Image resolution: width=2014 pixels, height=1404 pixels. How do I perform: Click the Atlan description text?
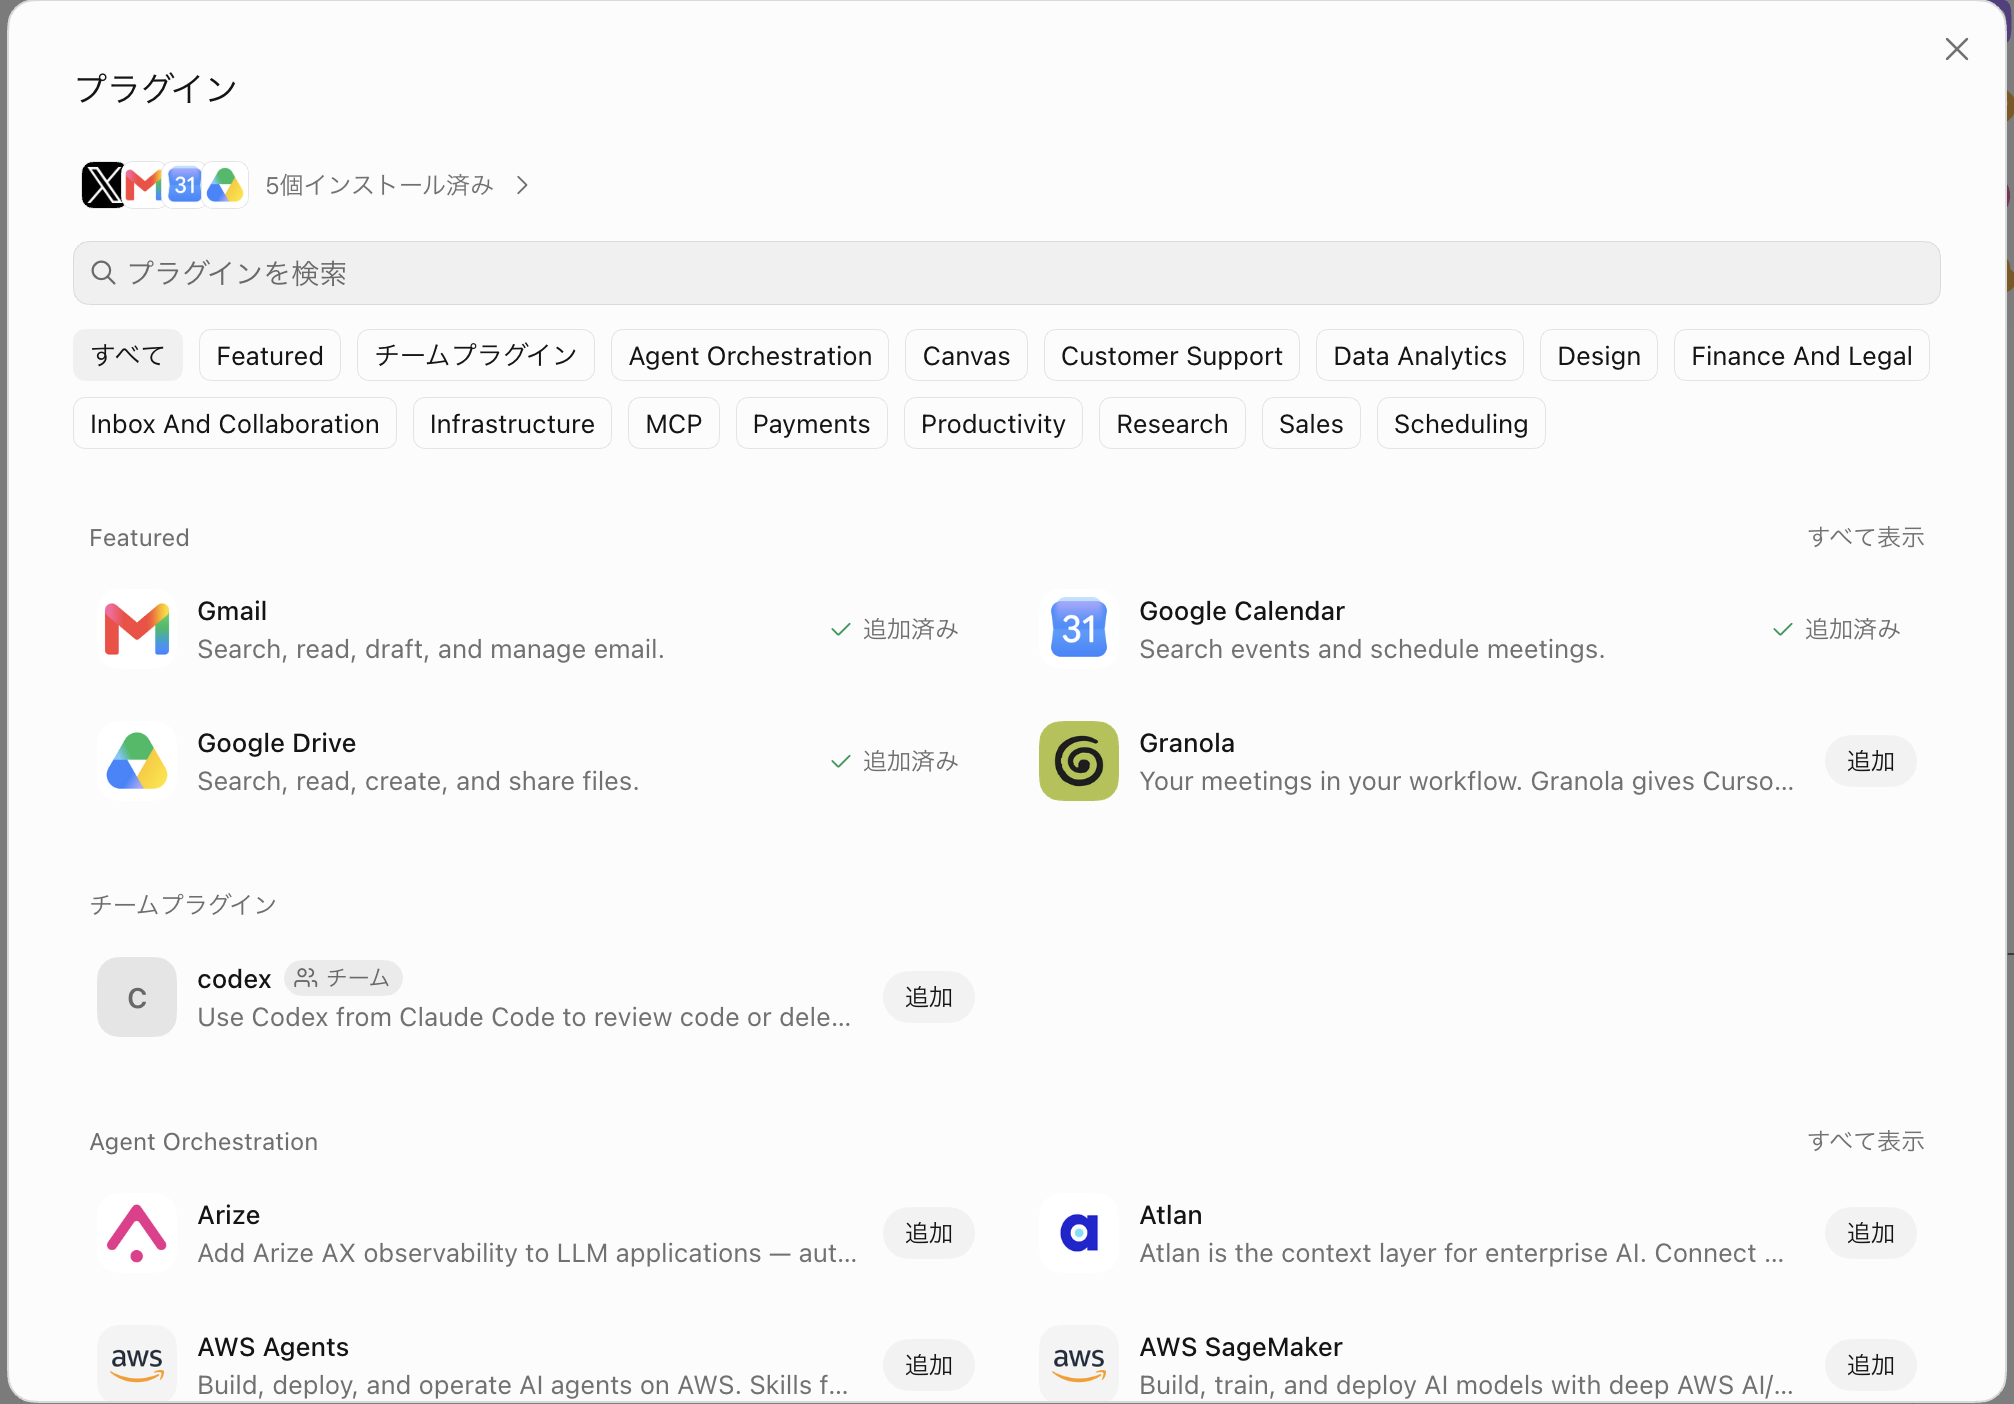tap(1461, 1253)
